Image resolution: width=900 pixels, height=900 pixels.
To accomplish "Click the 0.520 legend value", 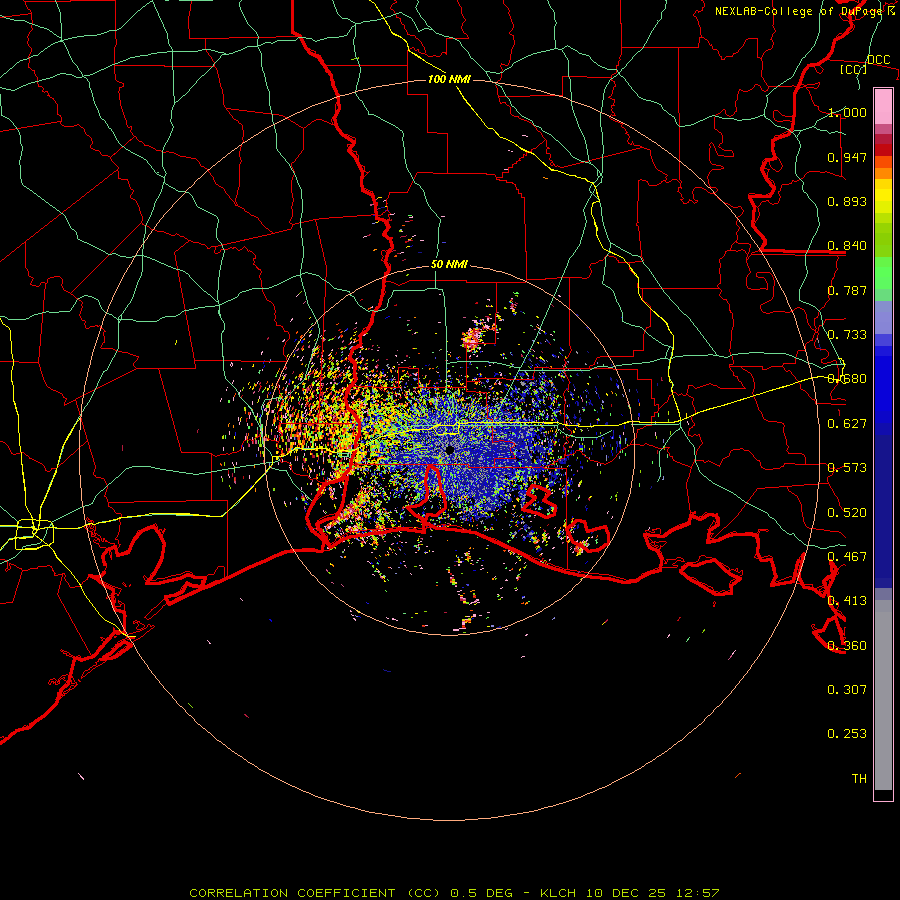I will 847,513.
